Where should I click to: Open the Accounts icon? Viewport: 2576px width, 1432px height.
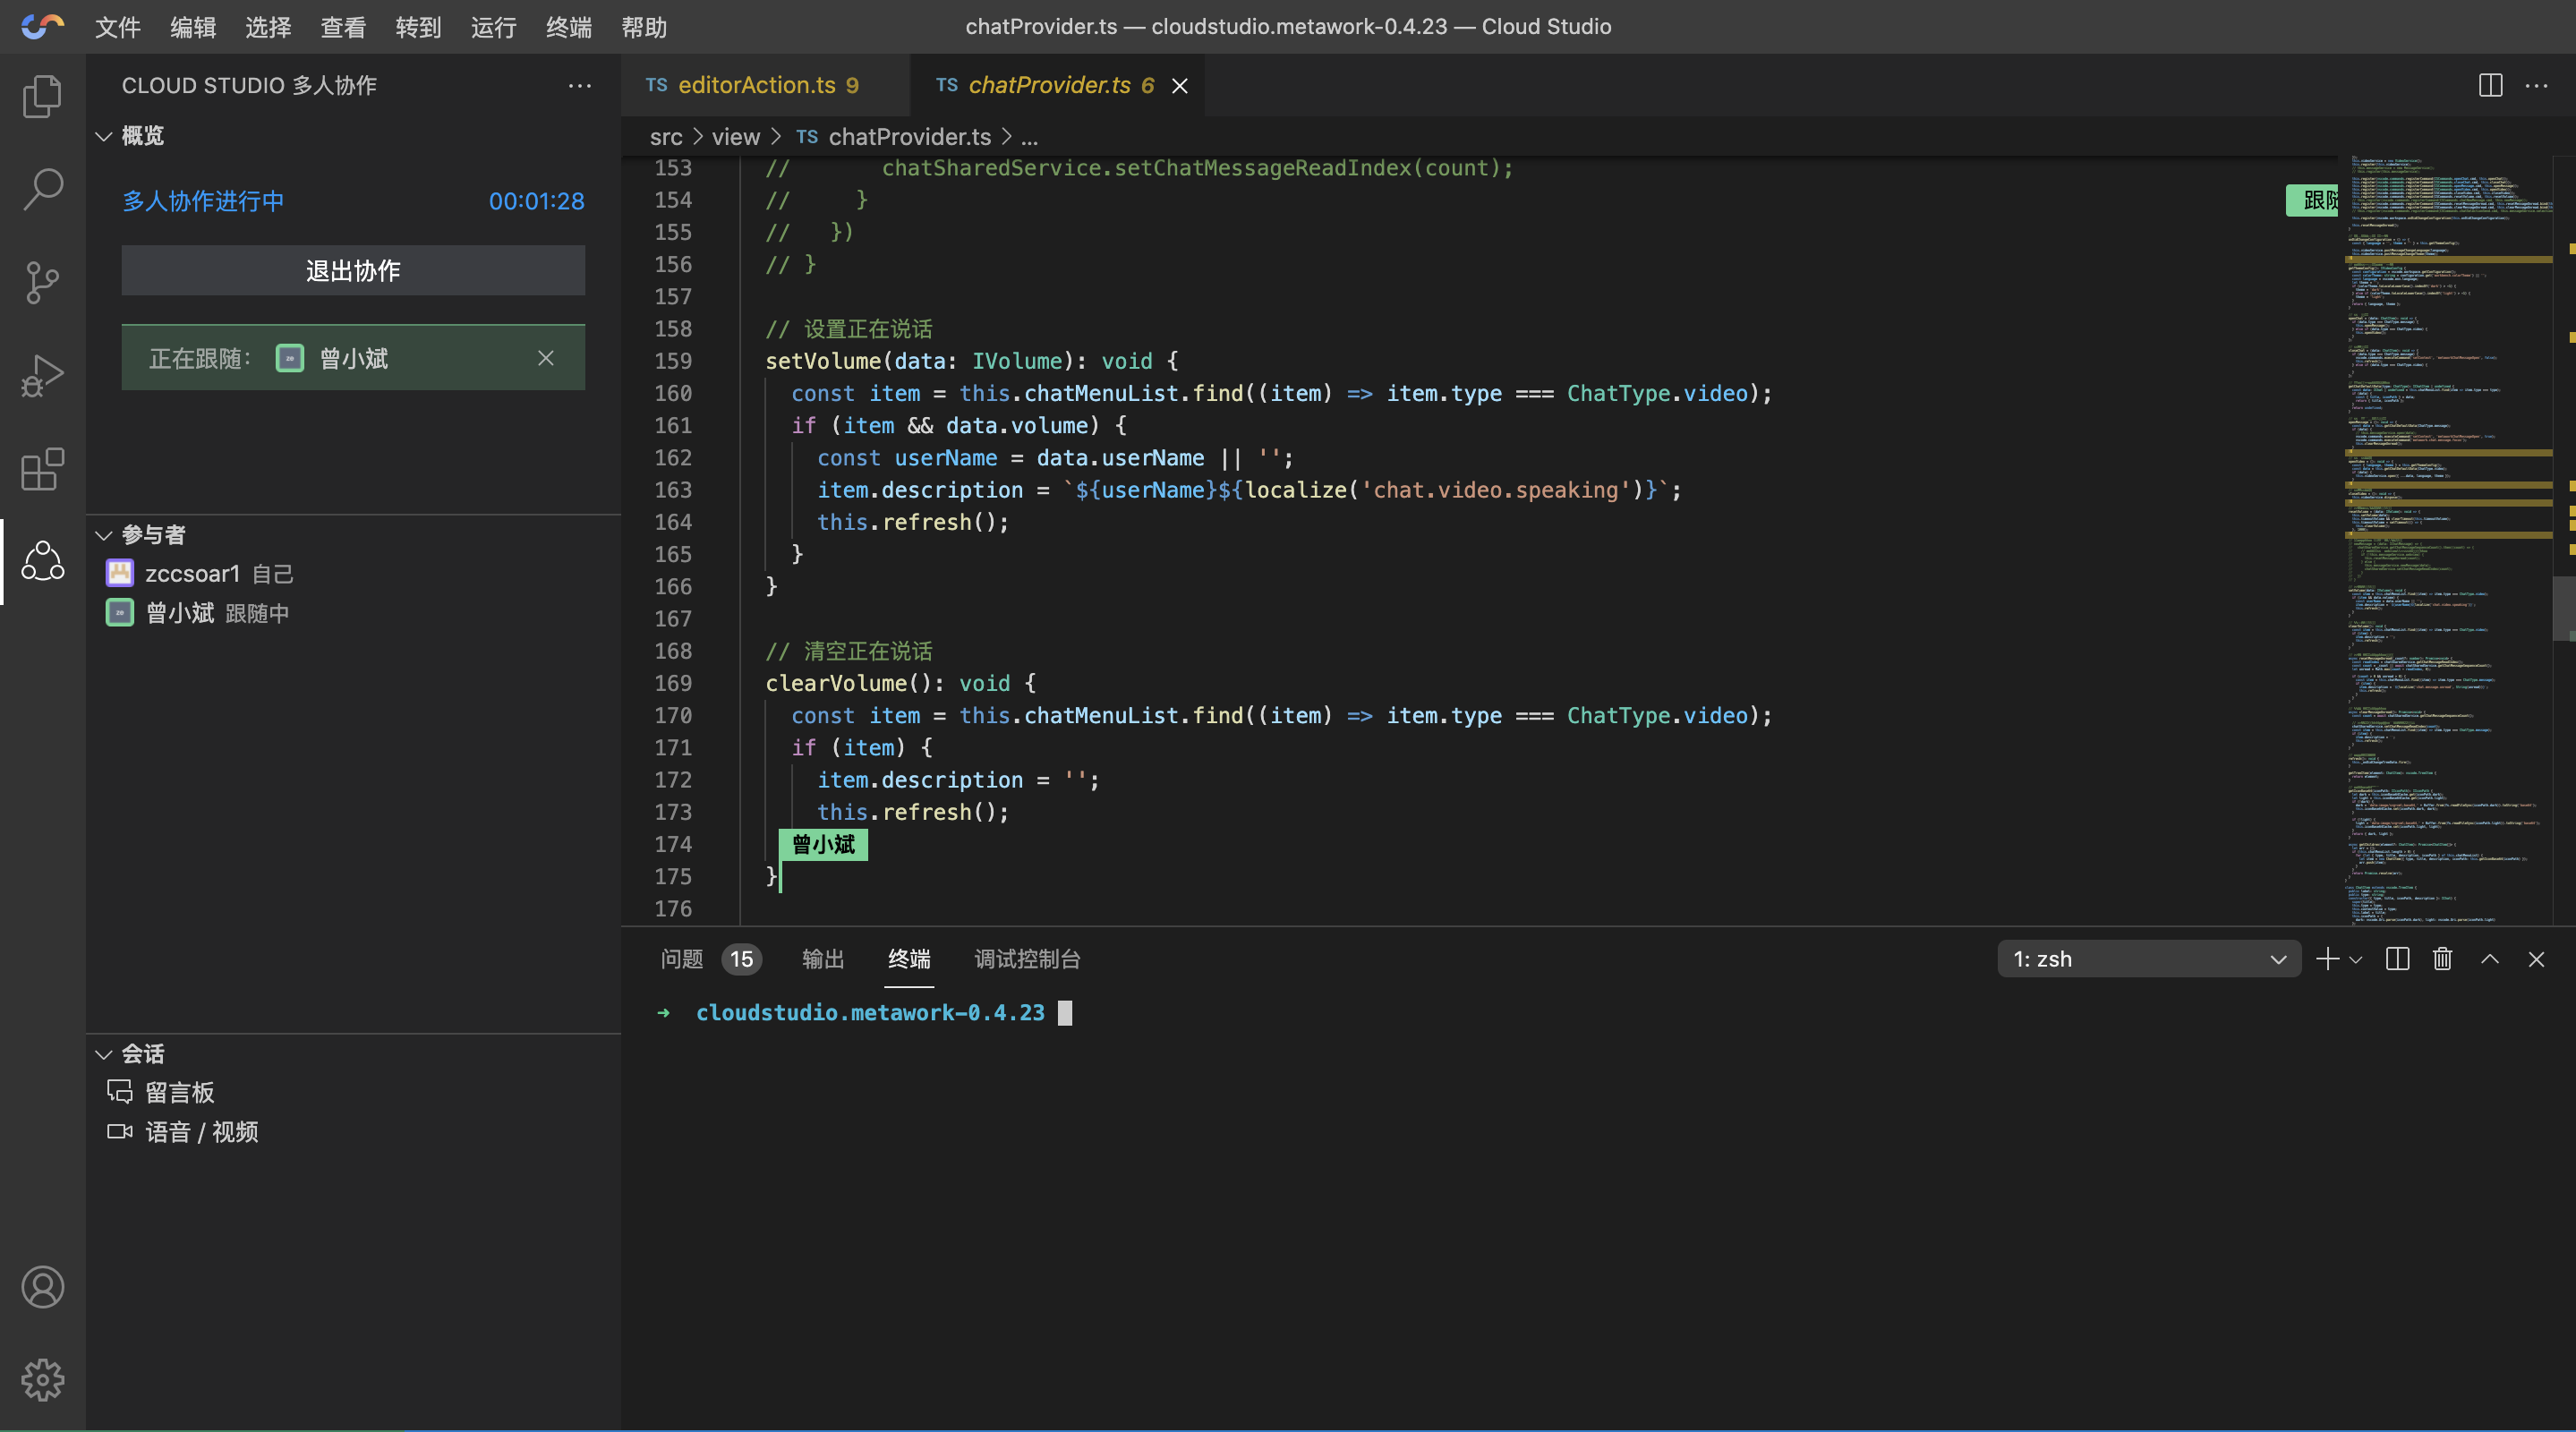[x=42, y=1287]
